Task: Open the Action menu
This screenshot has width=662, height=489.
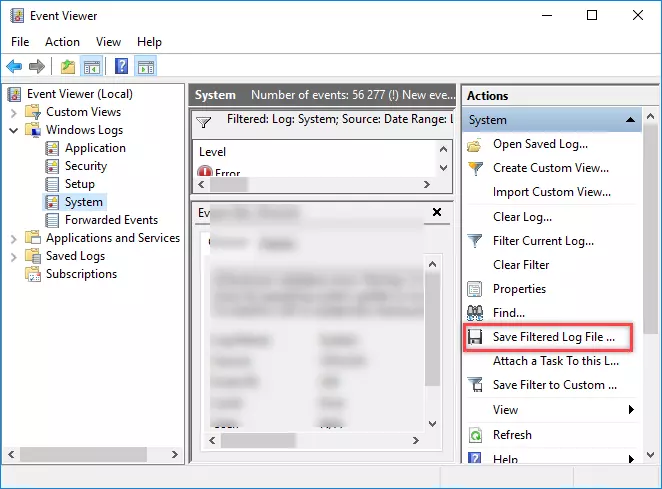Action: click(62, 42)
